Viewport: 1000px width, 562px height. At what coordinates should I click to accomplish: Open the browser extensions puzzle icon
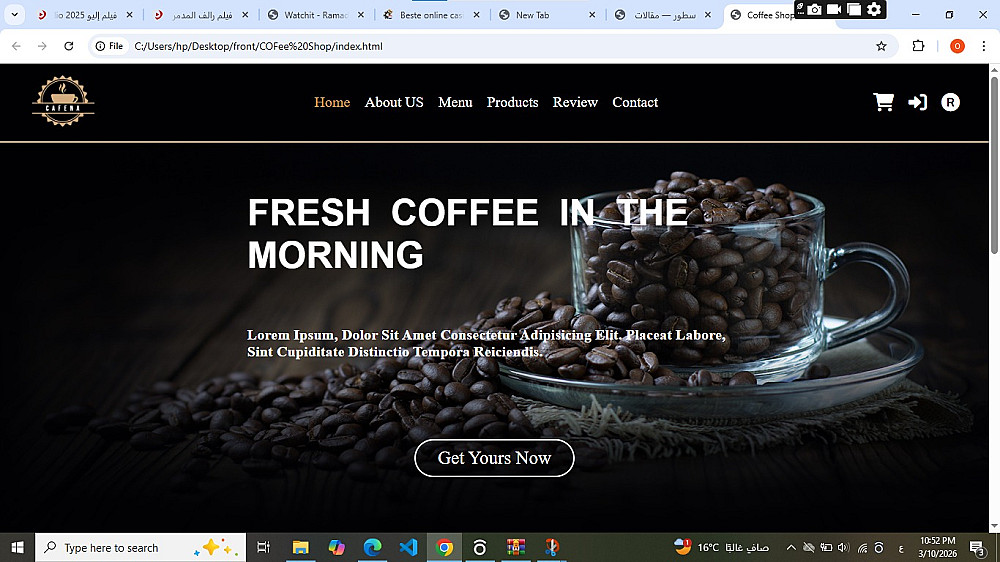918,46
